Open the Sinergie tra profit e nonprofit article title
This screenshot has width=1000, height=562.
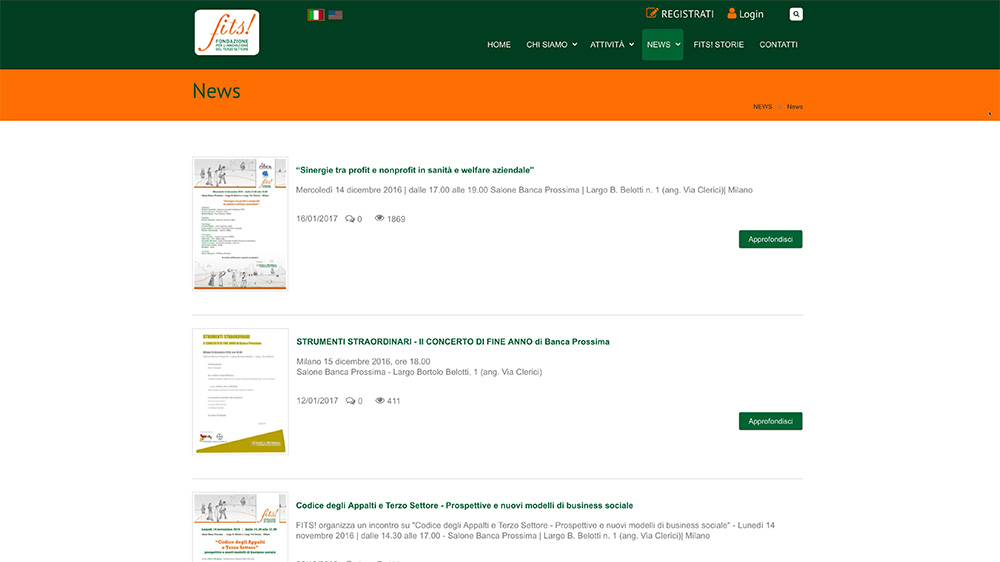(415, 170)
